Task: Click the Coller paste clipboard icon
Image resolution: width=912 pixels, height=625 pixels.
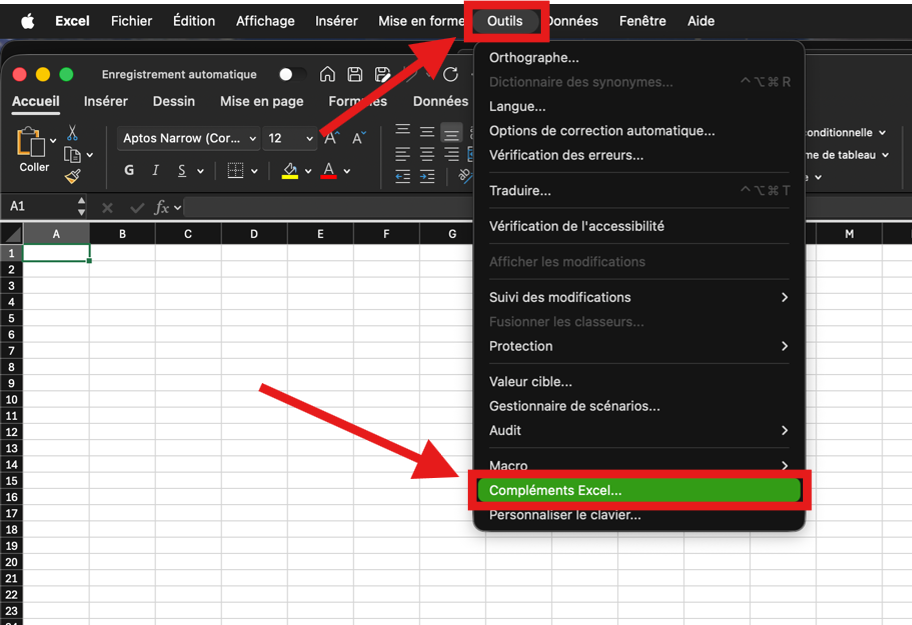Action: [x=30, y=142]
